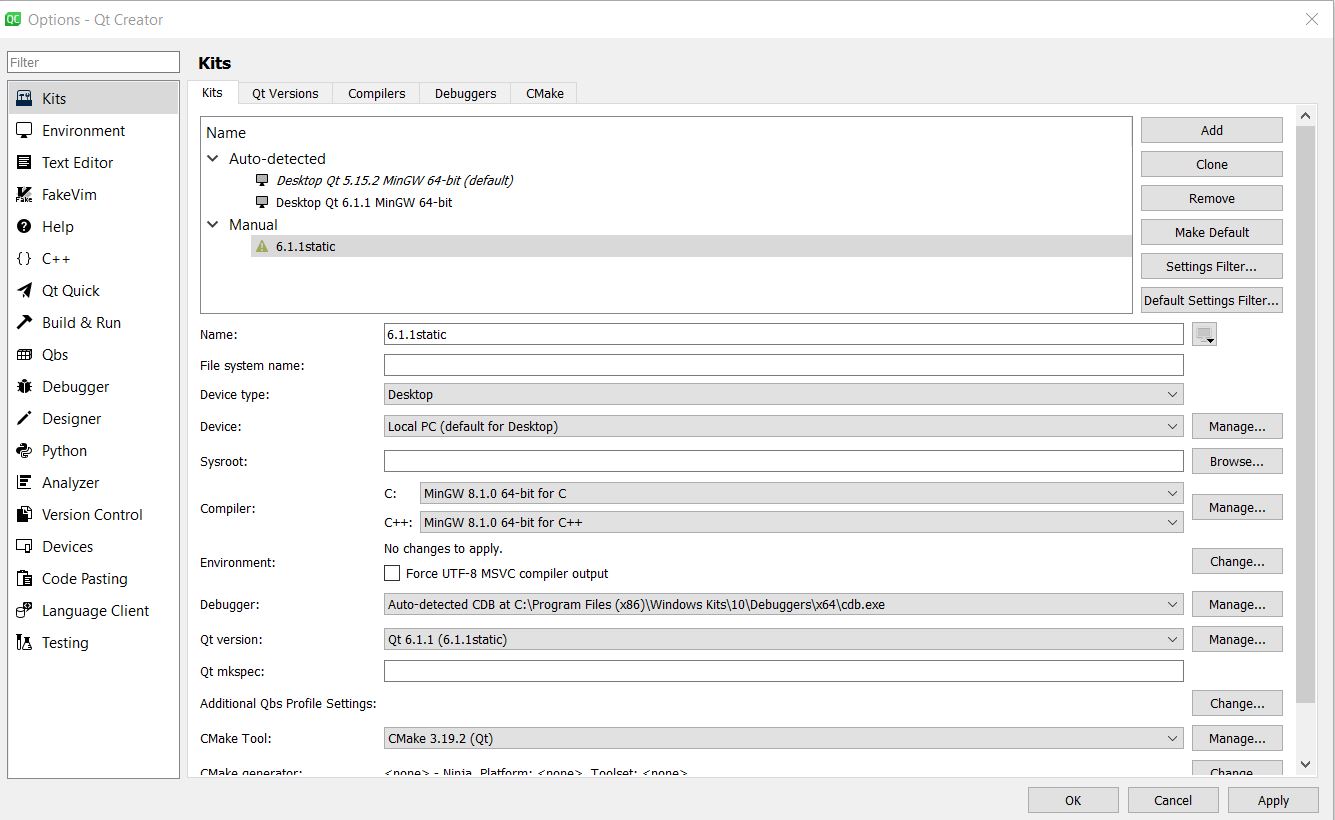Open the C++ settings category
Screen dimensions: 1335x820
(93, 258)
